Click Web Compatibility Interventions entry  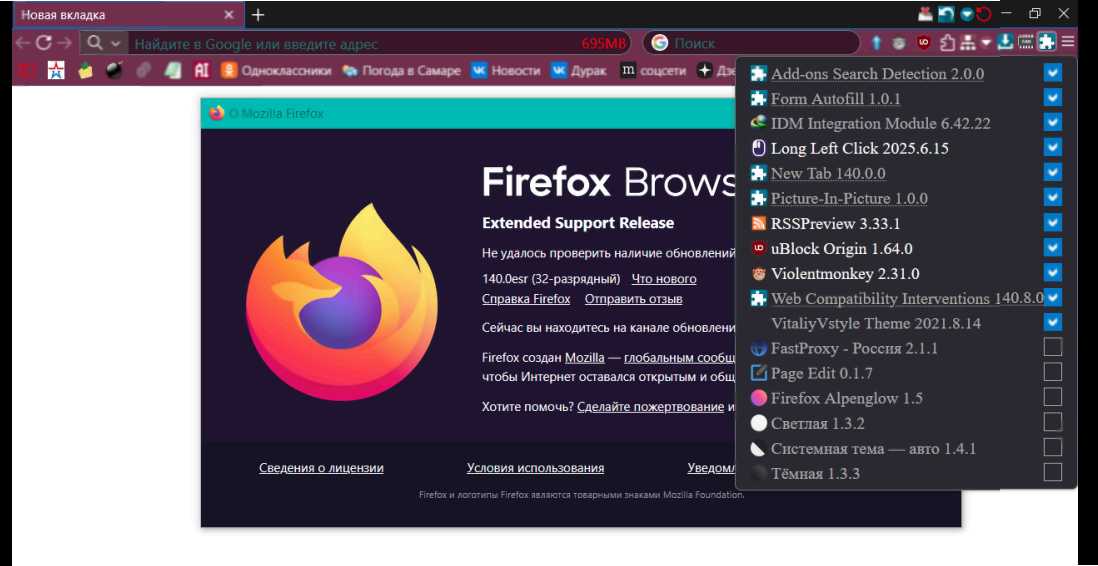[907, 298]
